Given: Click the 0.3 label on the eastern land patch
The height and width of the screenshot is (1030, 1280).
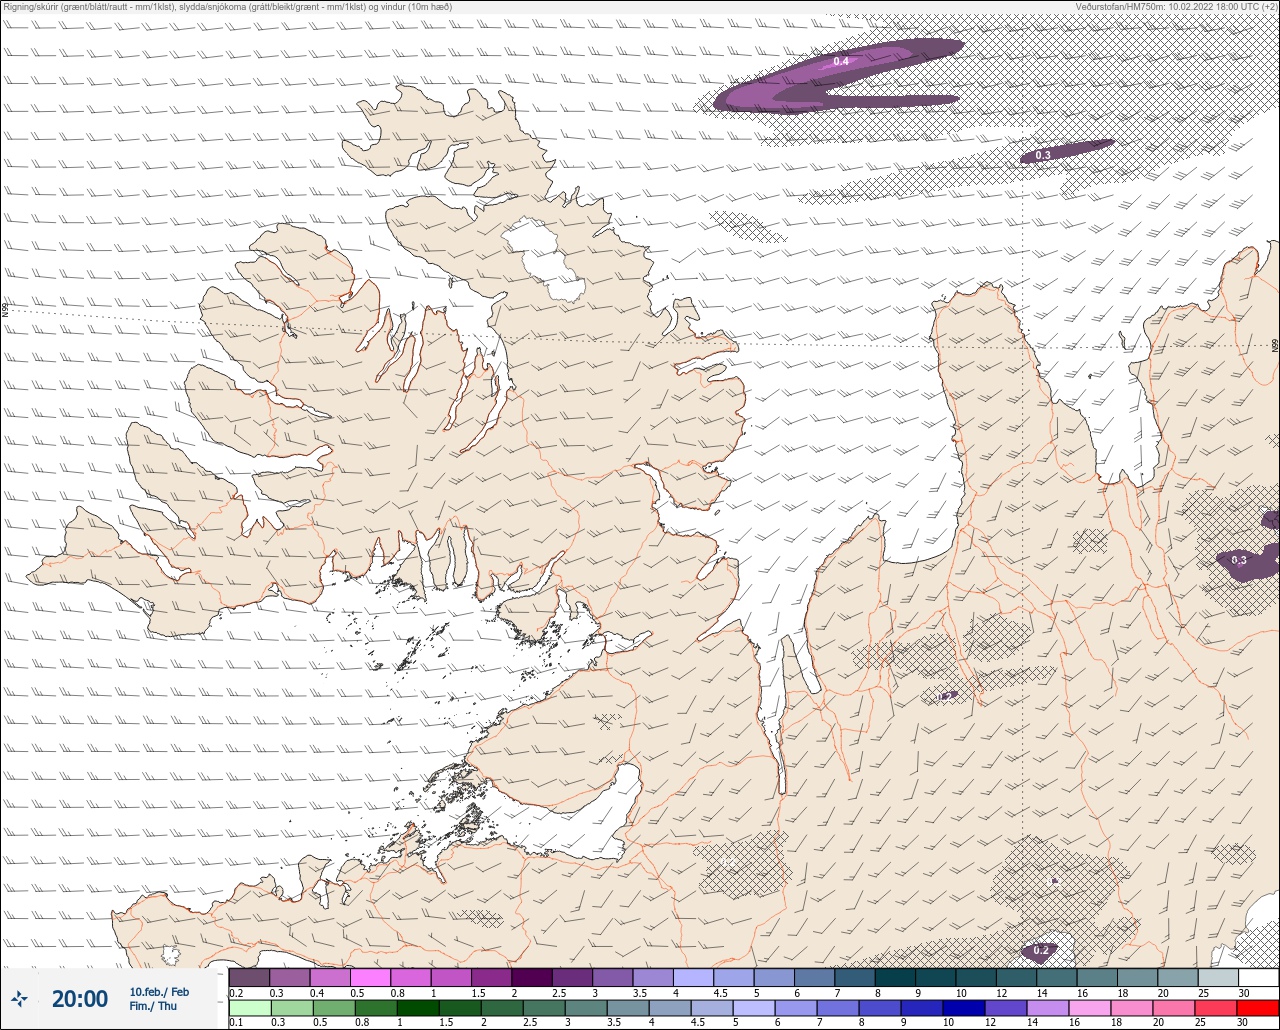Looking at the screenshot, I should tap(1239, 560).
